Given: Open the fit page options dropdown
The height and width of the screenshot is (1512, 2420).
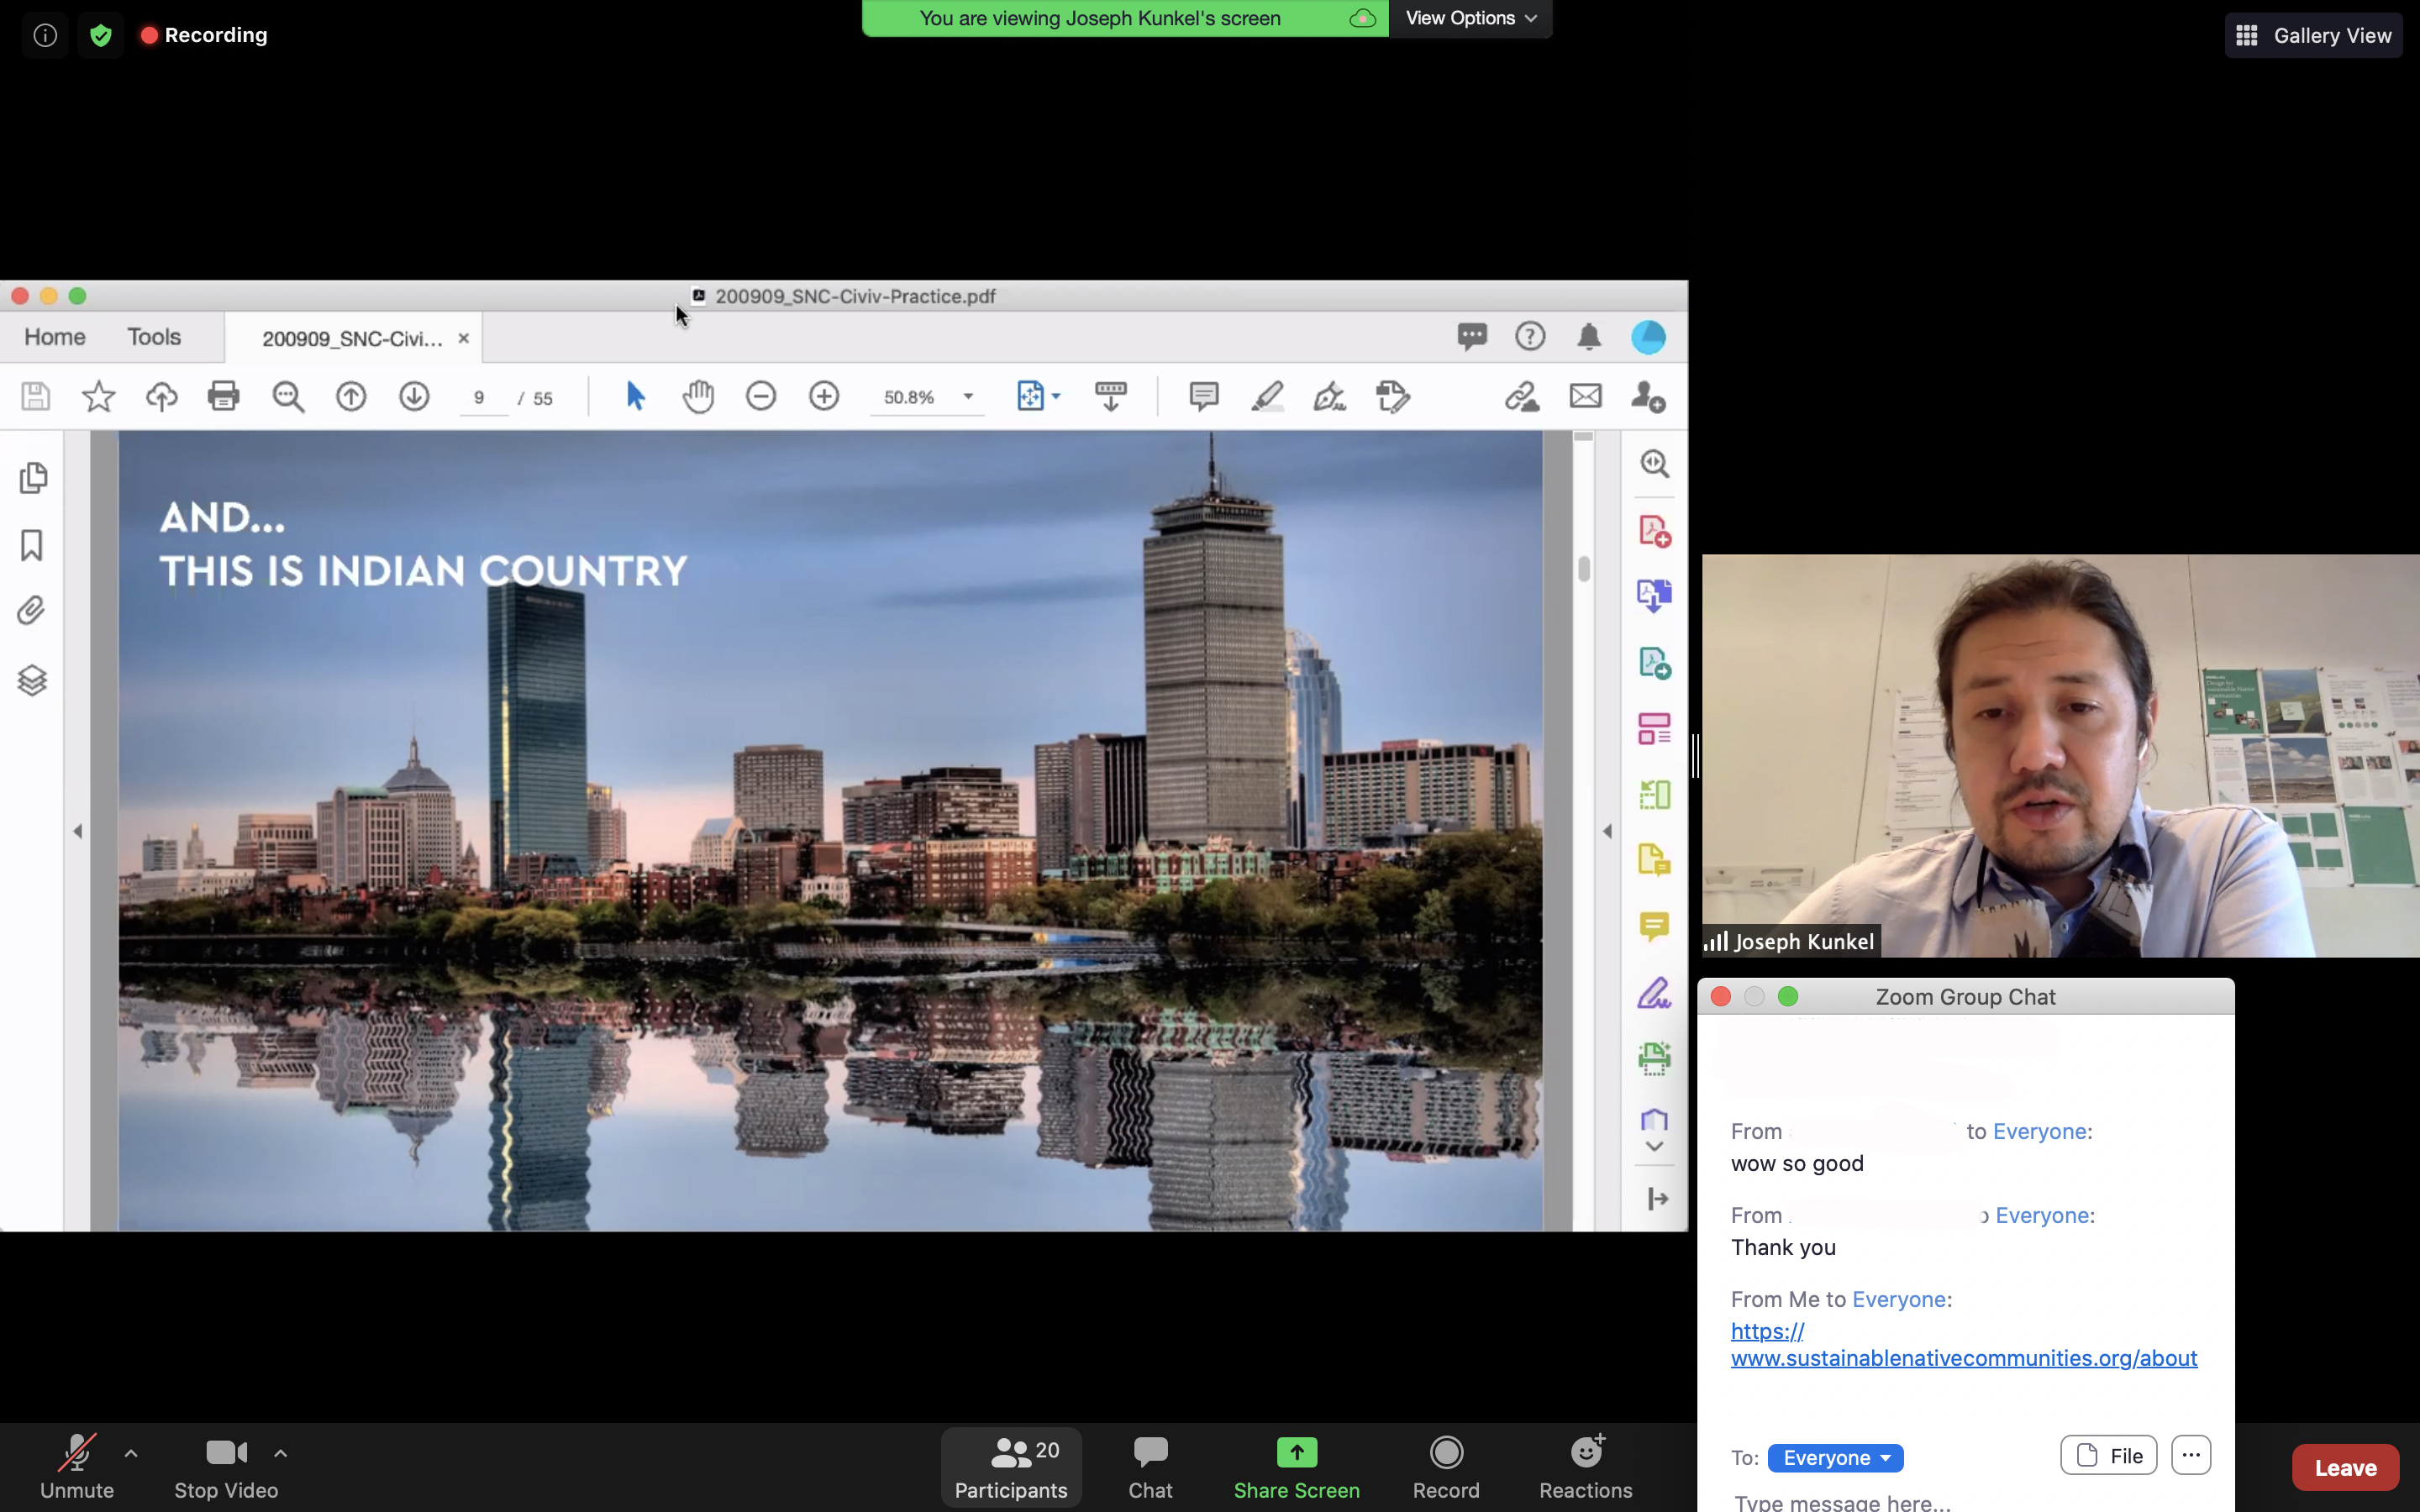Looking at the screenshot, I should coord(1055,397).
